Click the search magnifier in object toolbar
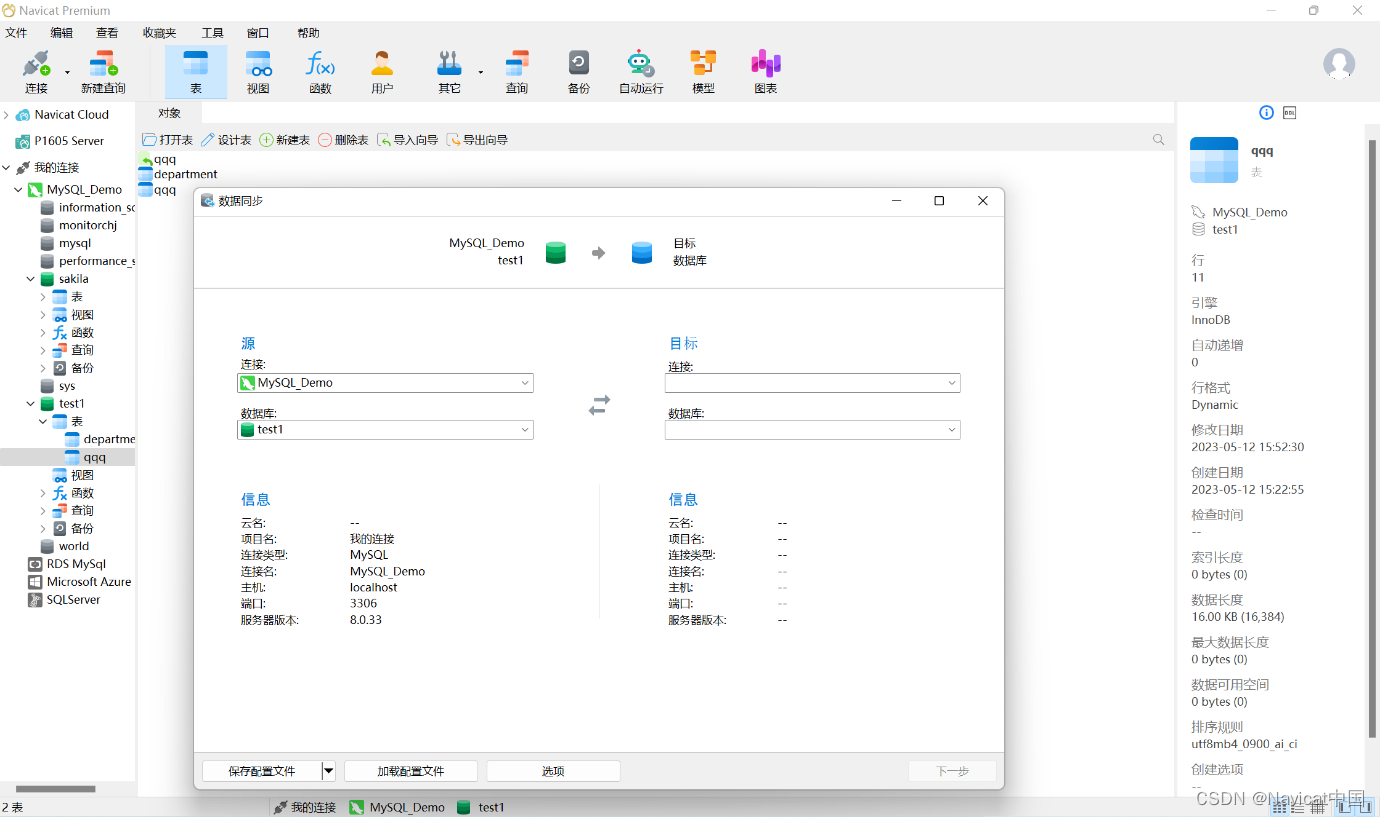The image size is (1380, 817). (x=1159, y=140)
